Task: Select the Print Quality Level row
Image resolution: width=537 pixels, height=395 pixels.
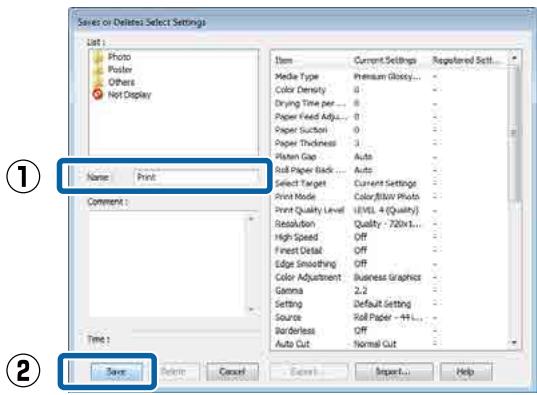Action: (390, 210)
